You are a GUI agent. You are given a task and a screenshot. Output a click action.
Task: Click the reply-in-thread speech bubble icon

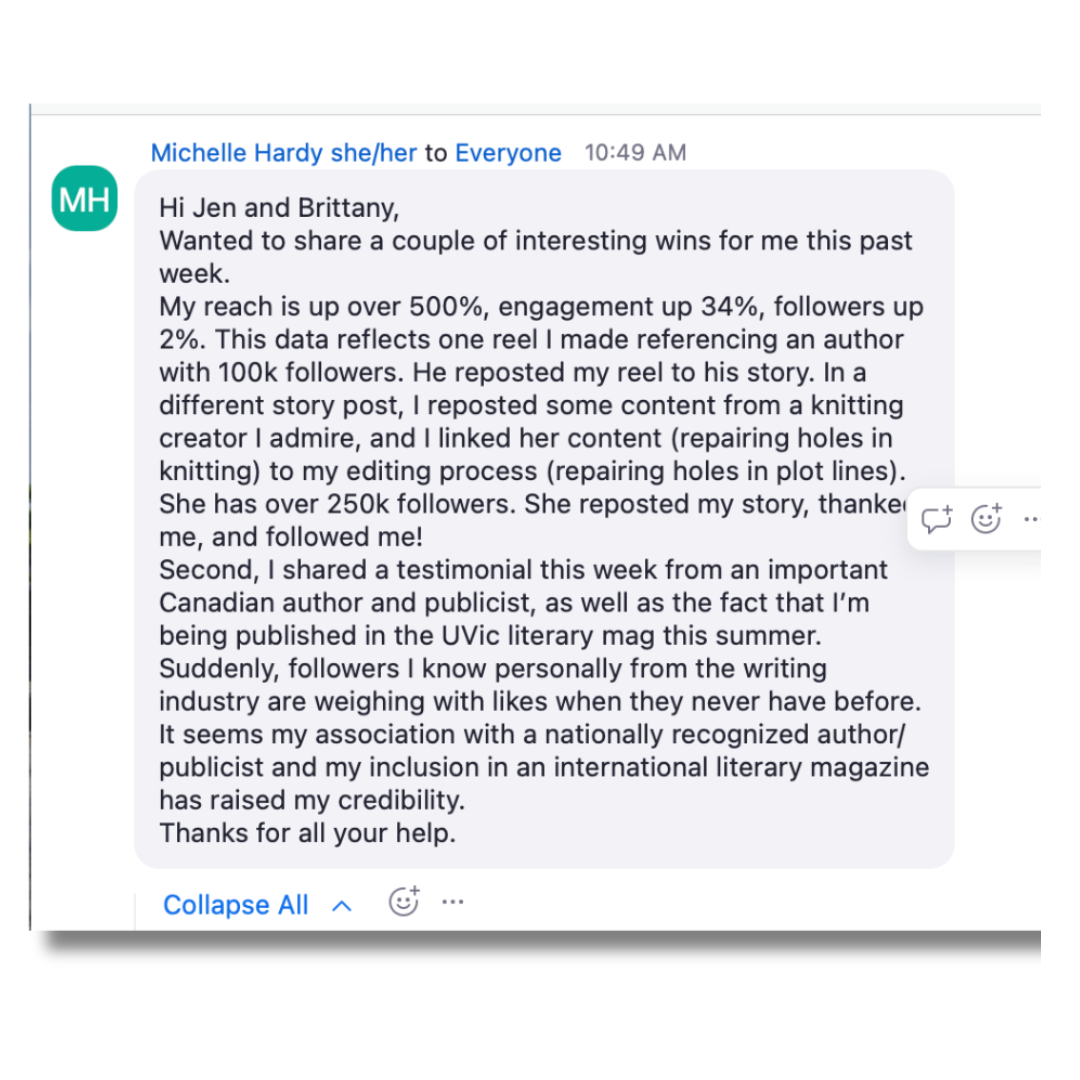(937, 519)
